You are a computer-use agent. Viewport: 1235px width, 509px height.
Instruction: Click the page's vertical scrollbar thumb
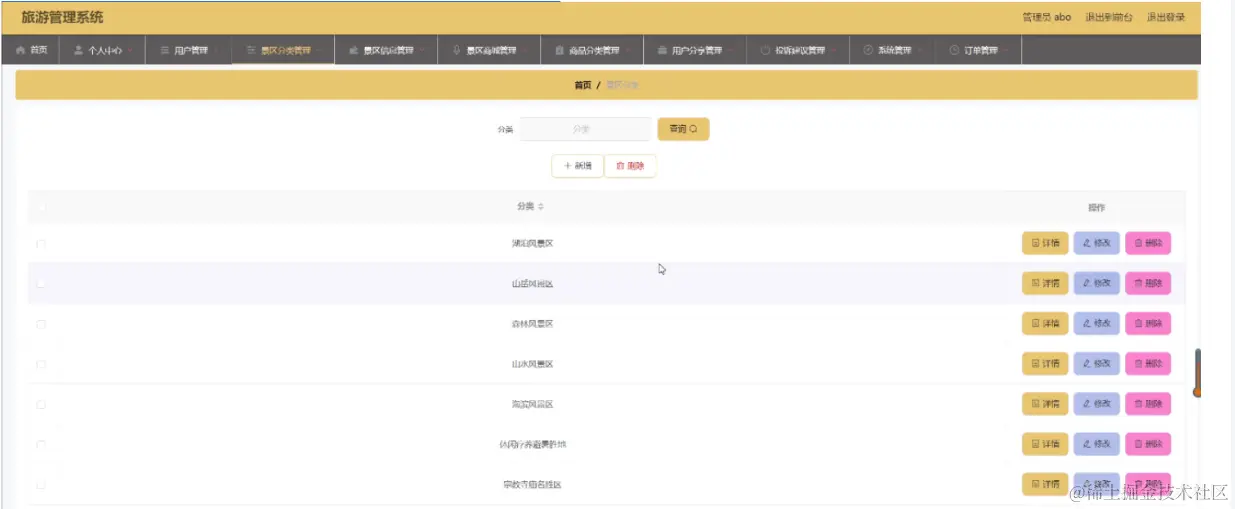[x=1196, y=373]
